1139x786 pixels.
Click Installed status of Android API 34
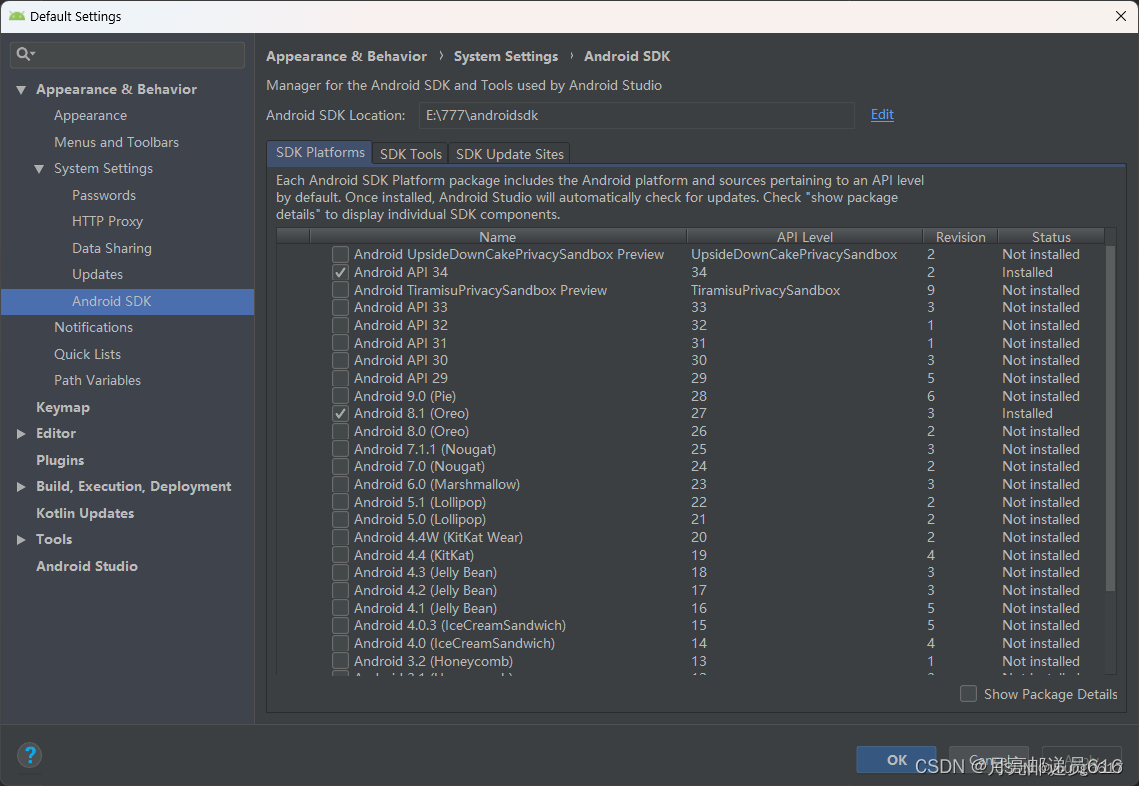[x=1027, y=272]
